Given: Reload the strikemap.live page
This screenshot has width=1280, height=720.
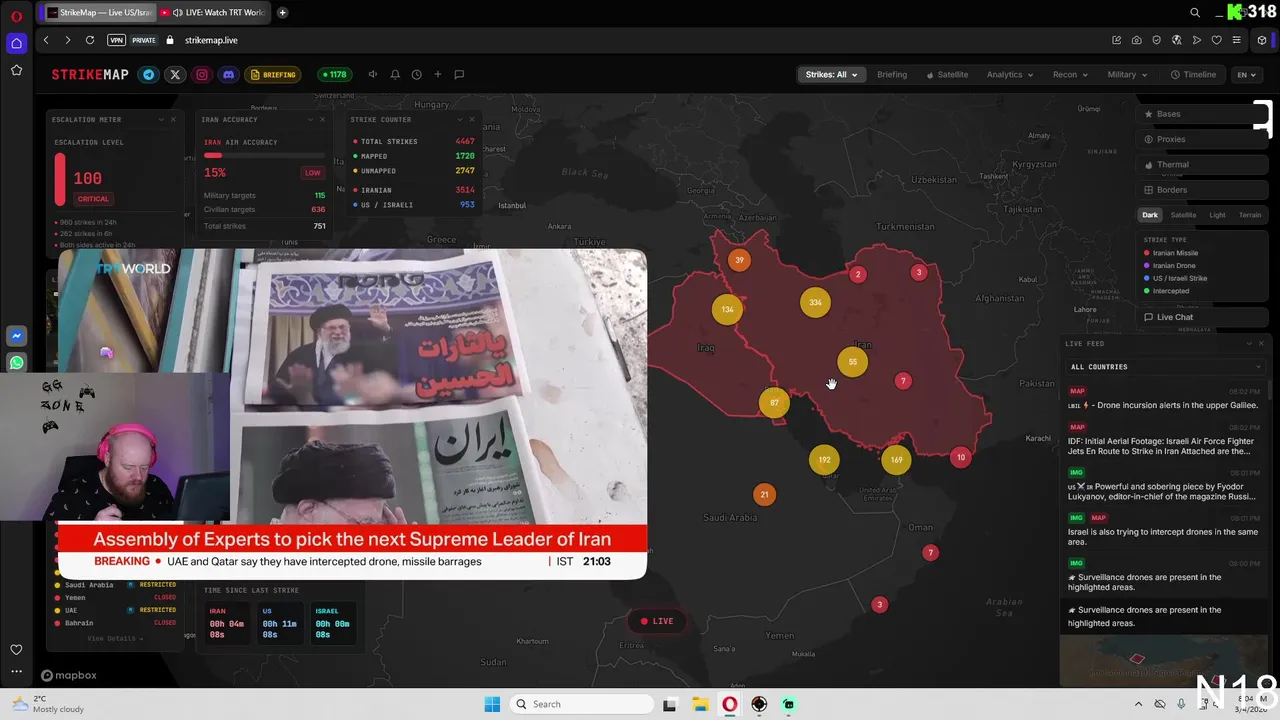Looking at the screenshot, I should [x=90, y=40].
